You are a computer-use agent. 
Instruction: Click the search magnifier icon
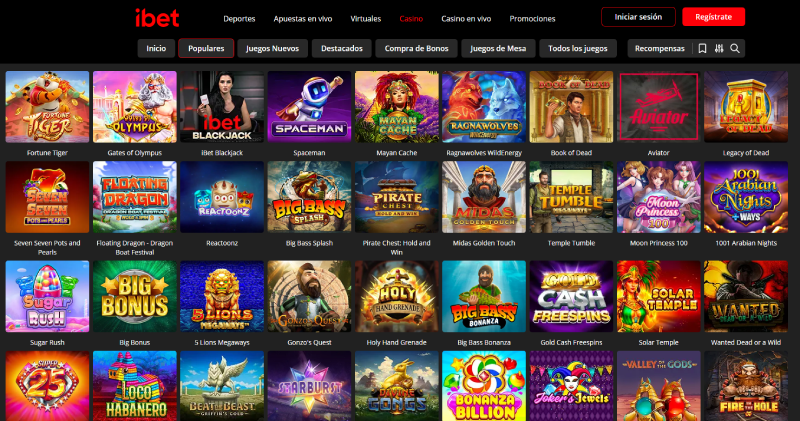point(735,48)
